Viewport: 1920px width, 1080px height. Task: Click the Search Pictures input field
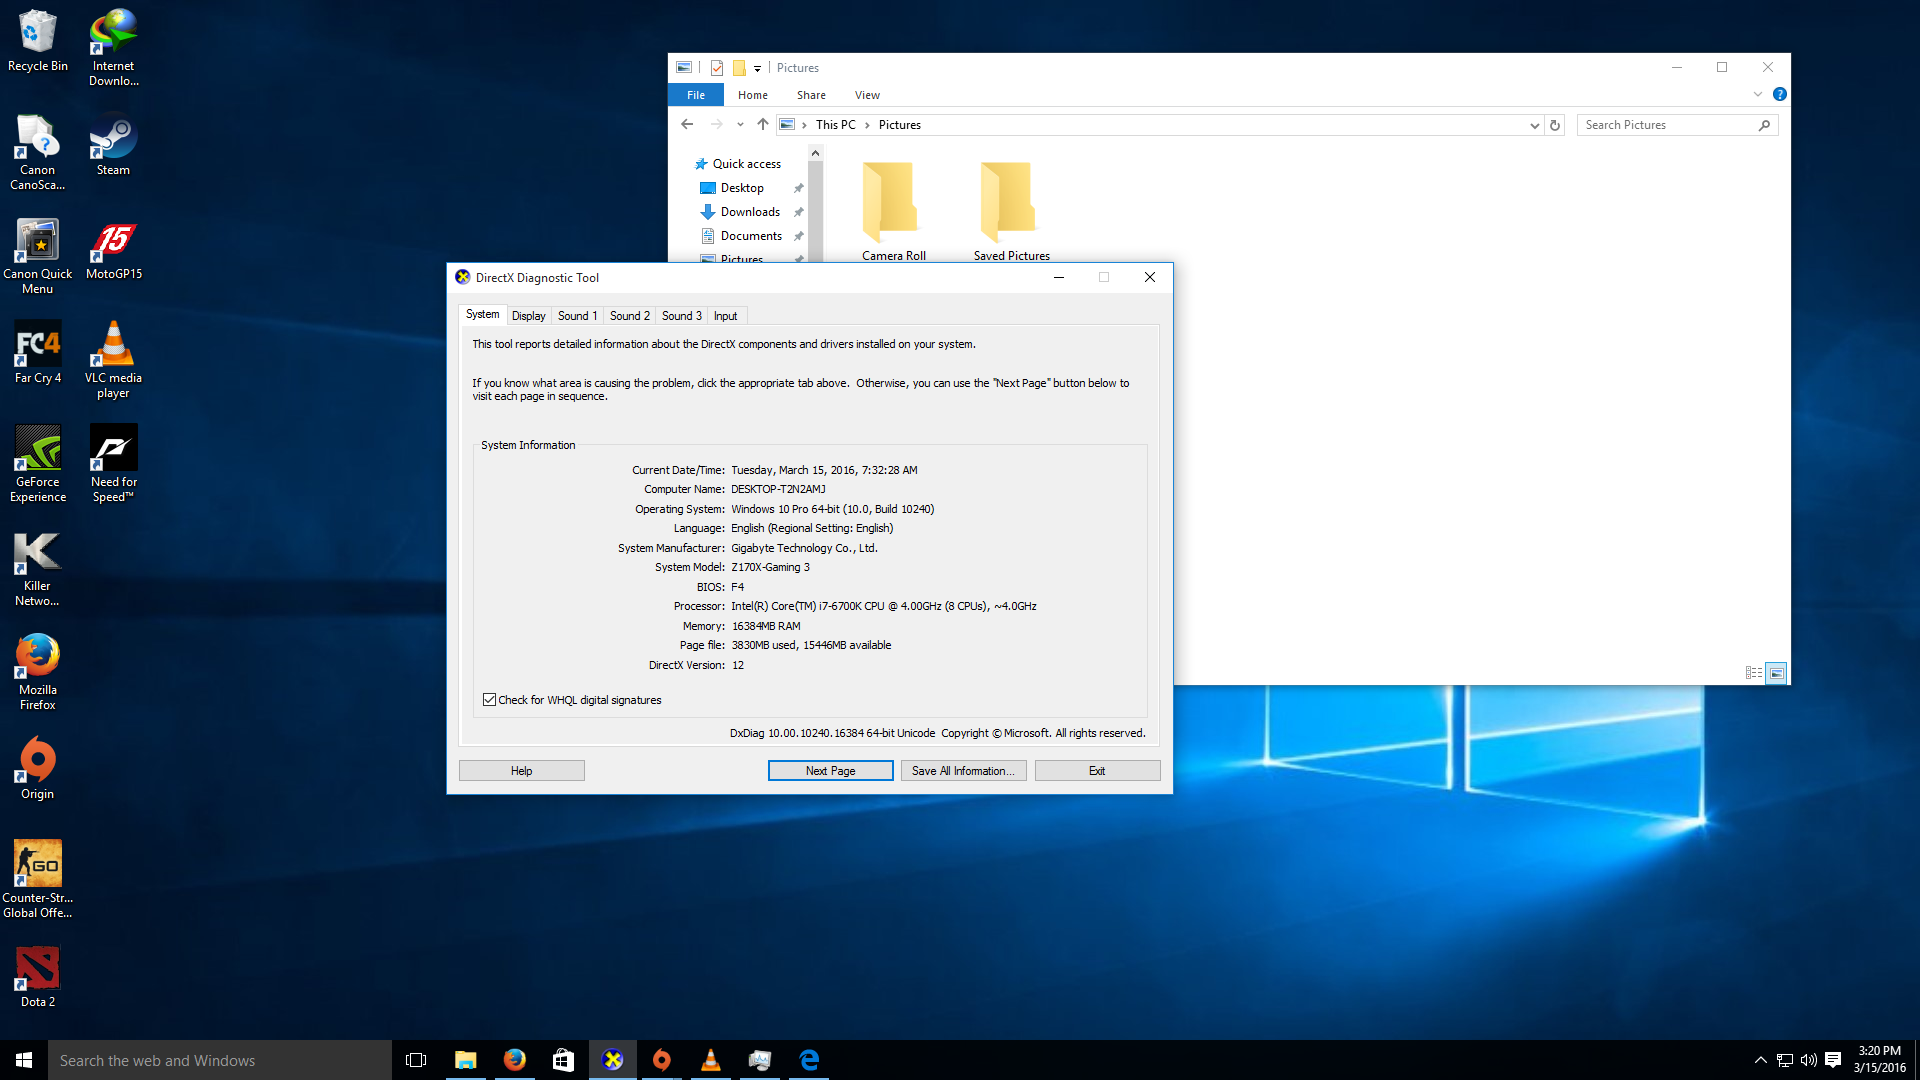[1668, 125]
